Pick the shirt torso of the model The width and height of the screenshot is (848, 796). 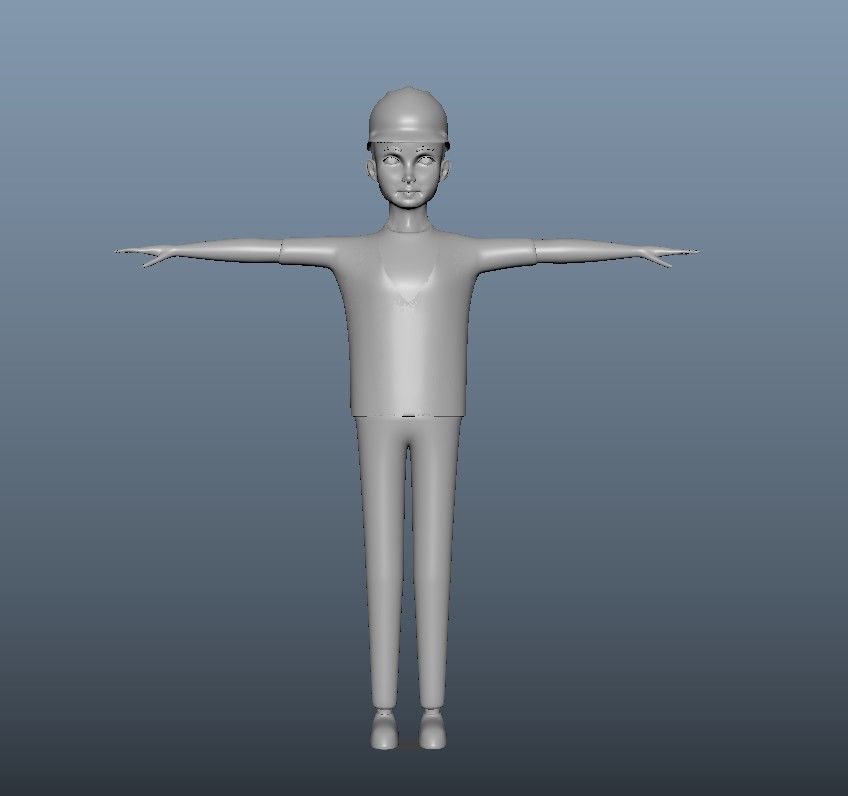pos(409,324)
